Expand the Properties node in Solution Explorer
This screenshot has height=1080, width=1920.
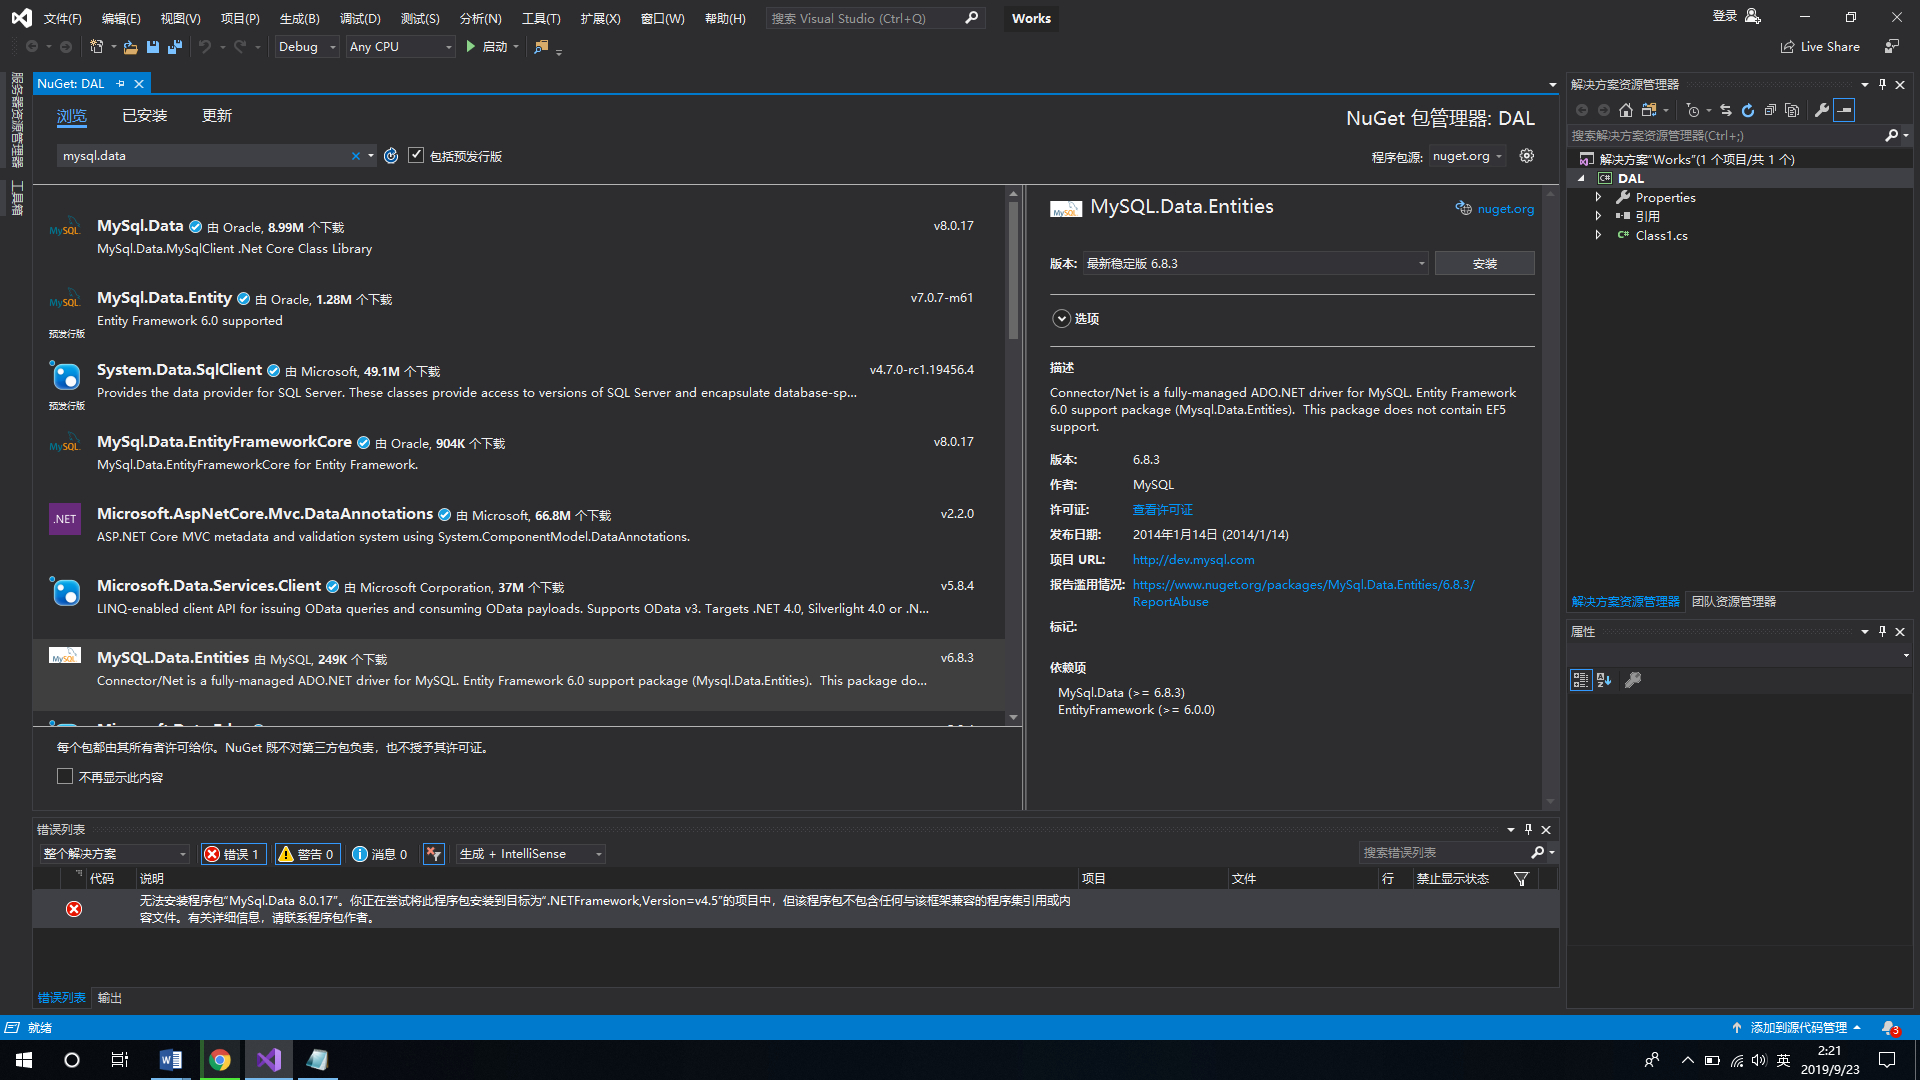pos(1598,197)
